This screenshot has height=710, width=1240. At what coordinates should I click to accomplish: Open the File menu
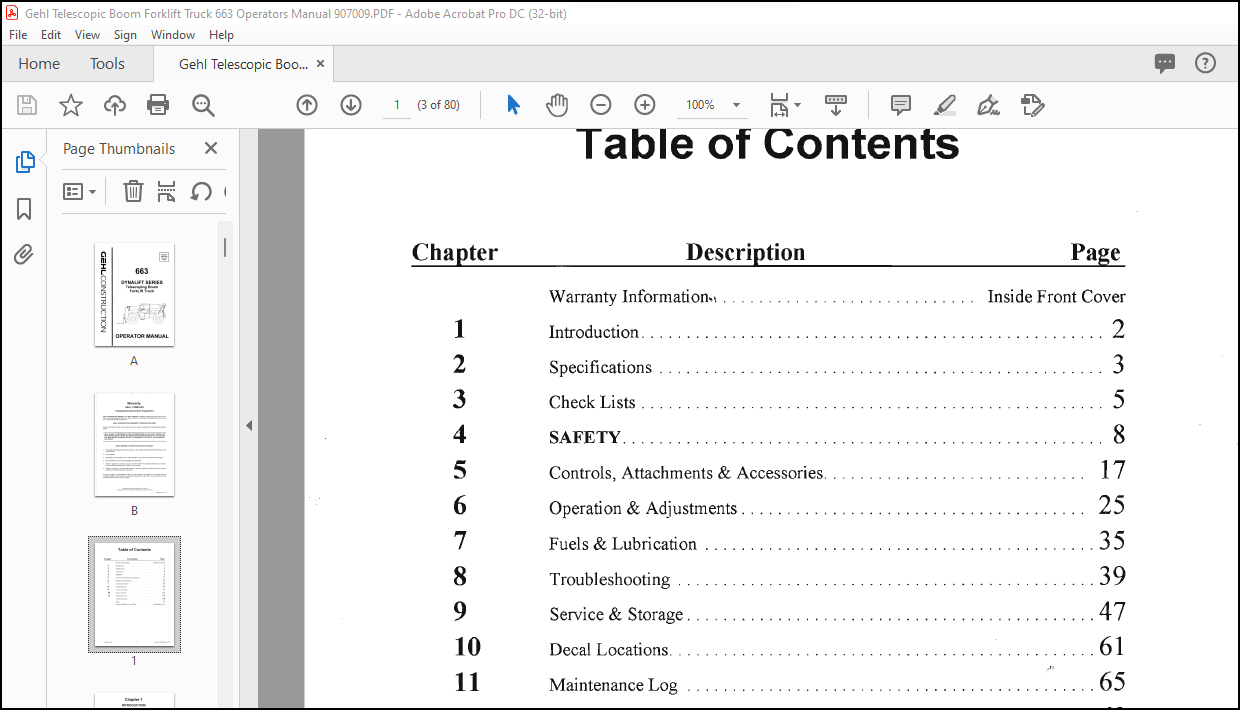pyautogui.click(x=18, y=34)
